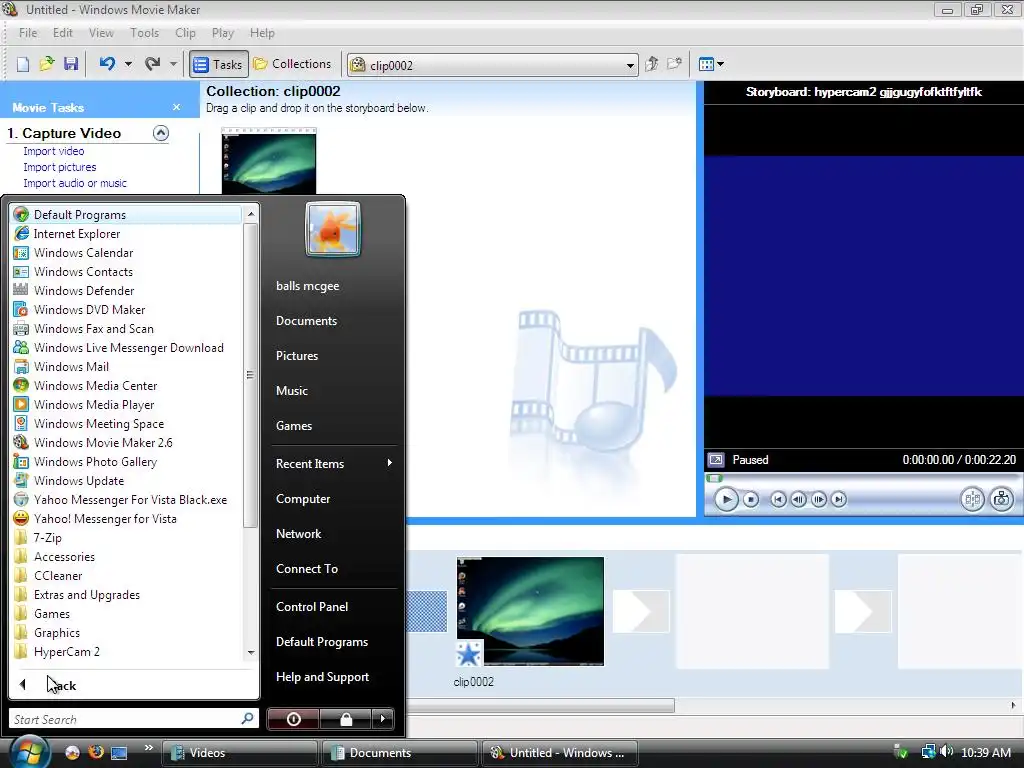The height and width of the screenshot is (768, 1024).
Task: Click the Stop playback button
Action: [751, 500]
